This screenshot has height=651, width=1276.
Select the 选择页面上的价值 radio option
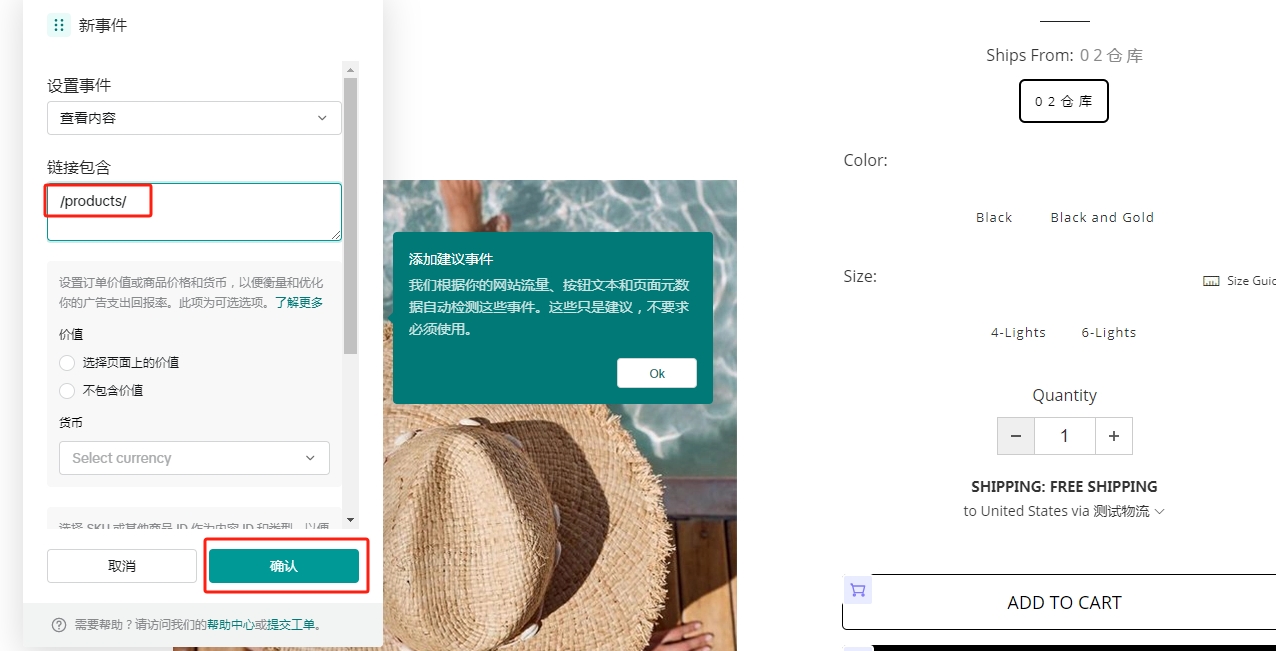[67, 363]
